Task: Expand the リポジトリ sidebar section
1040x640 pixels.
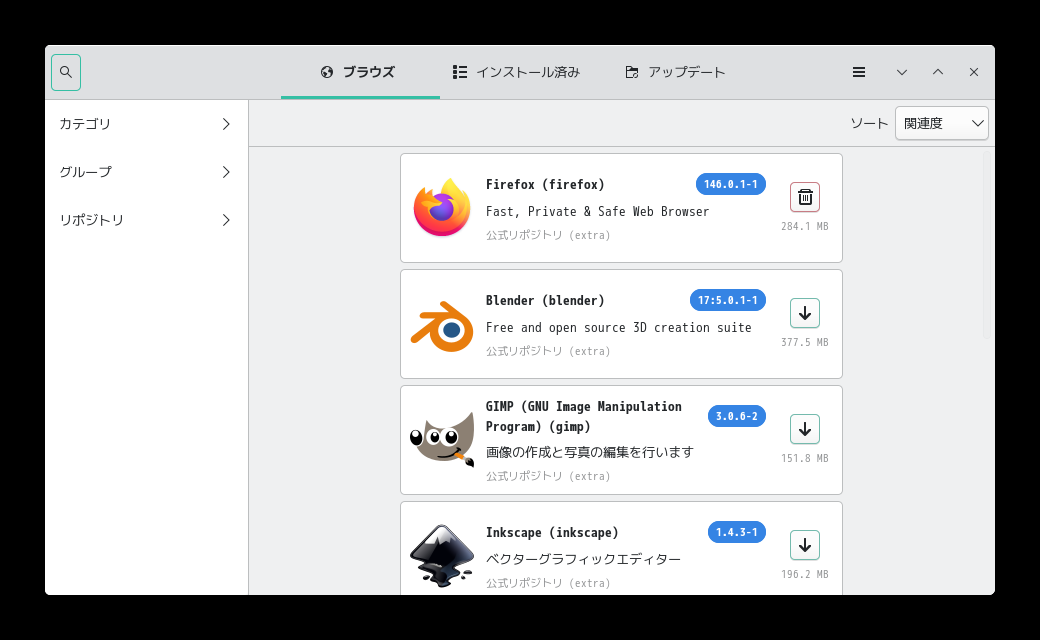Action: click(x=144, y=220)
